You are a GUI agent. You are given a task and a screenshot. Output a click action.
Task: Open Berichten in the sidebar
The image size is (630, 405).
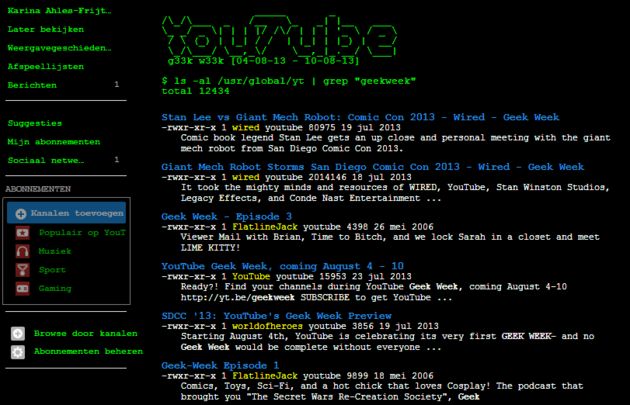(x=32, y=85)
